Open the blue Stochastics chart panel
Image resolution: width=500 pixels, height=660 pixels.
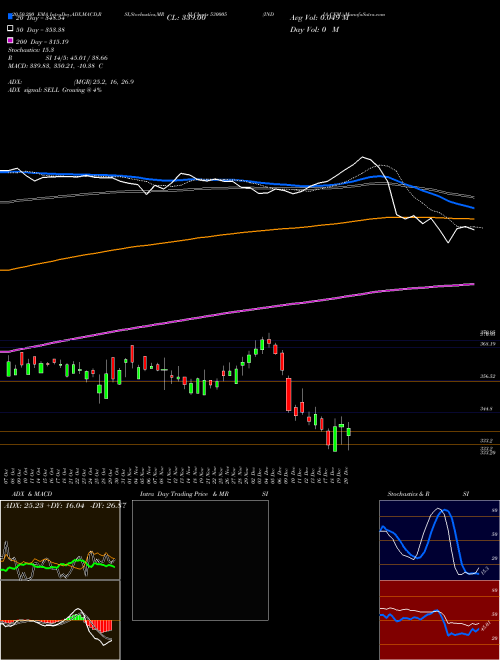click(439, 540)
